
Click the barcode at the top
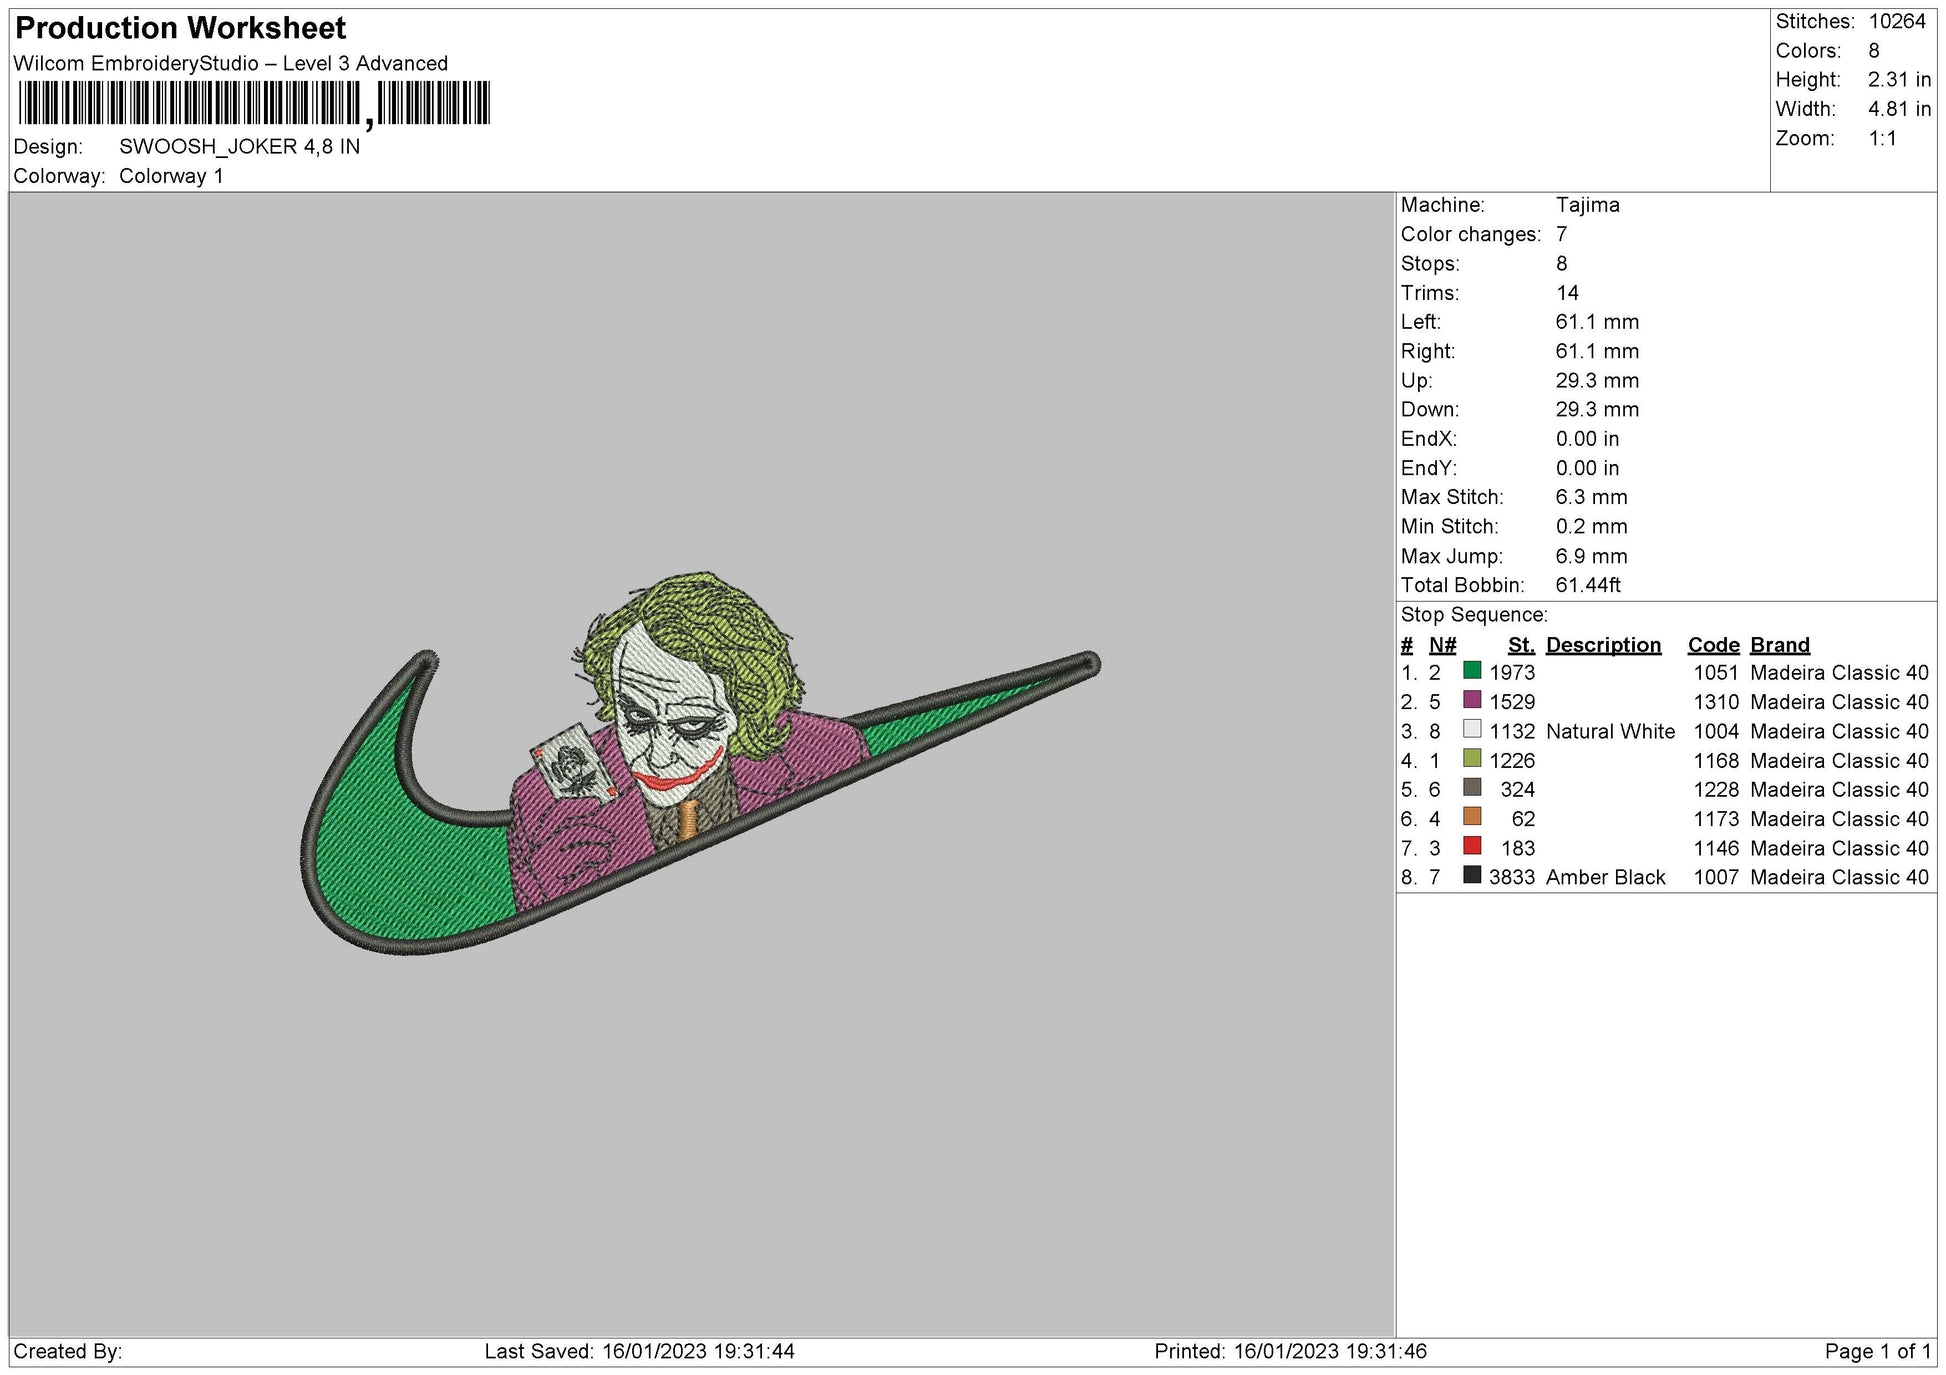click(254, 103)
